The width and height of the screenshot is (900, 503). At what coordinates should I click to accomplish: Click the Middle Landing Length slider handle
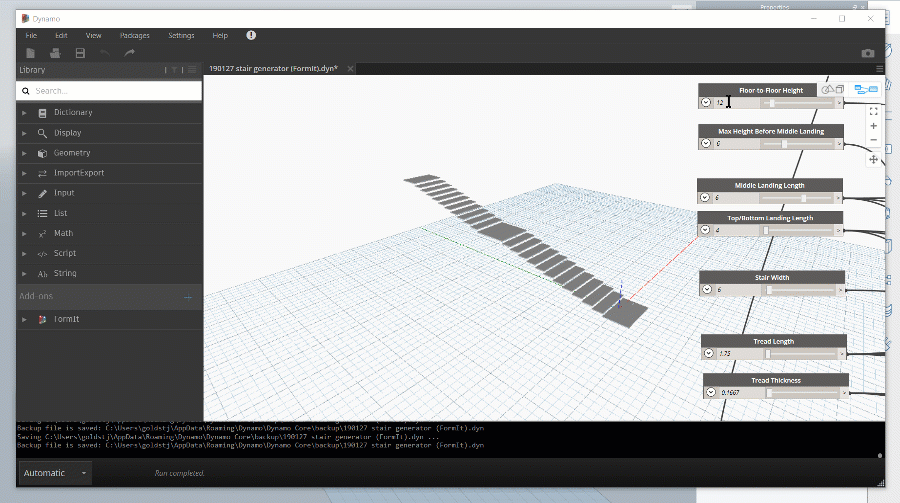tap(804, 198)
